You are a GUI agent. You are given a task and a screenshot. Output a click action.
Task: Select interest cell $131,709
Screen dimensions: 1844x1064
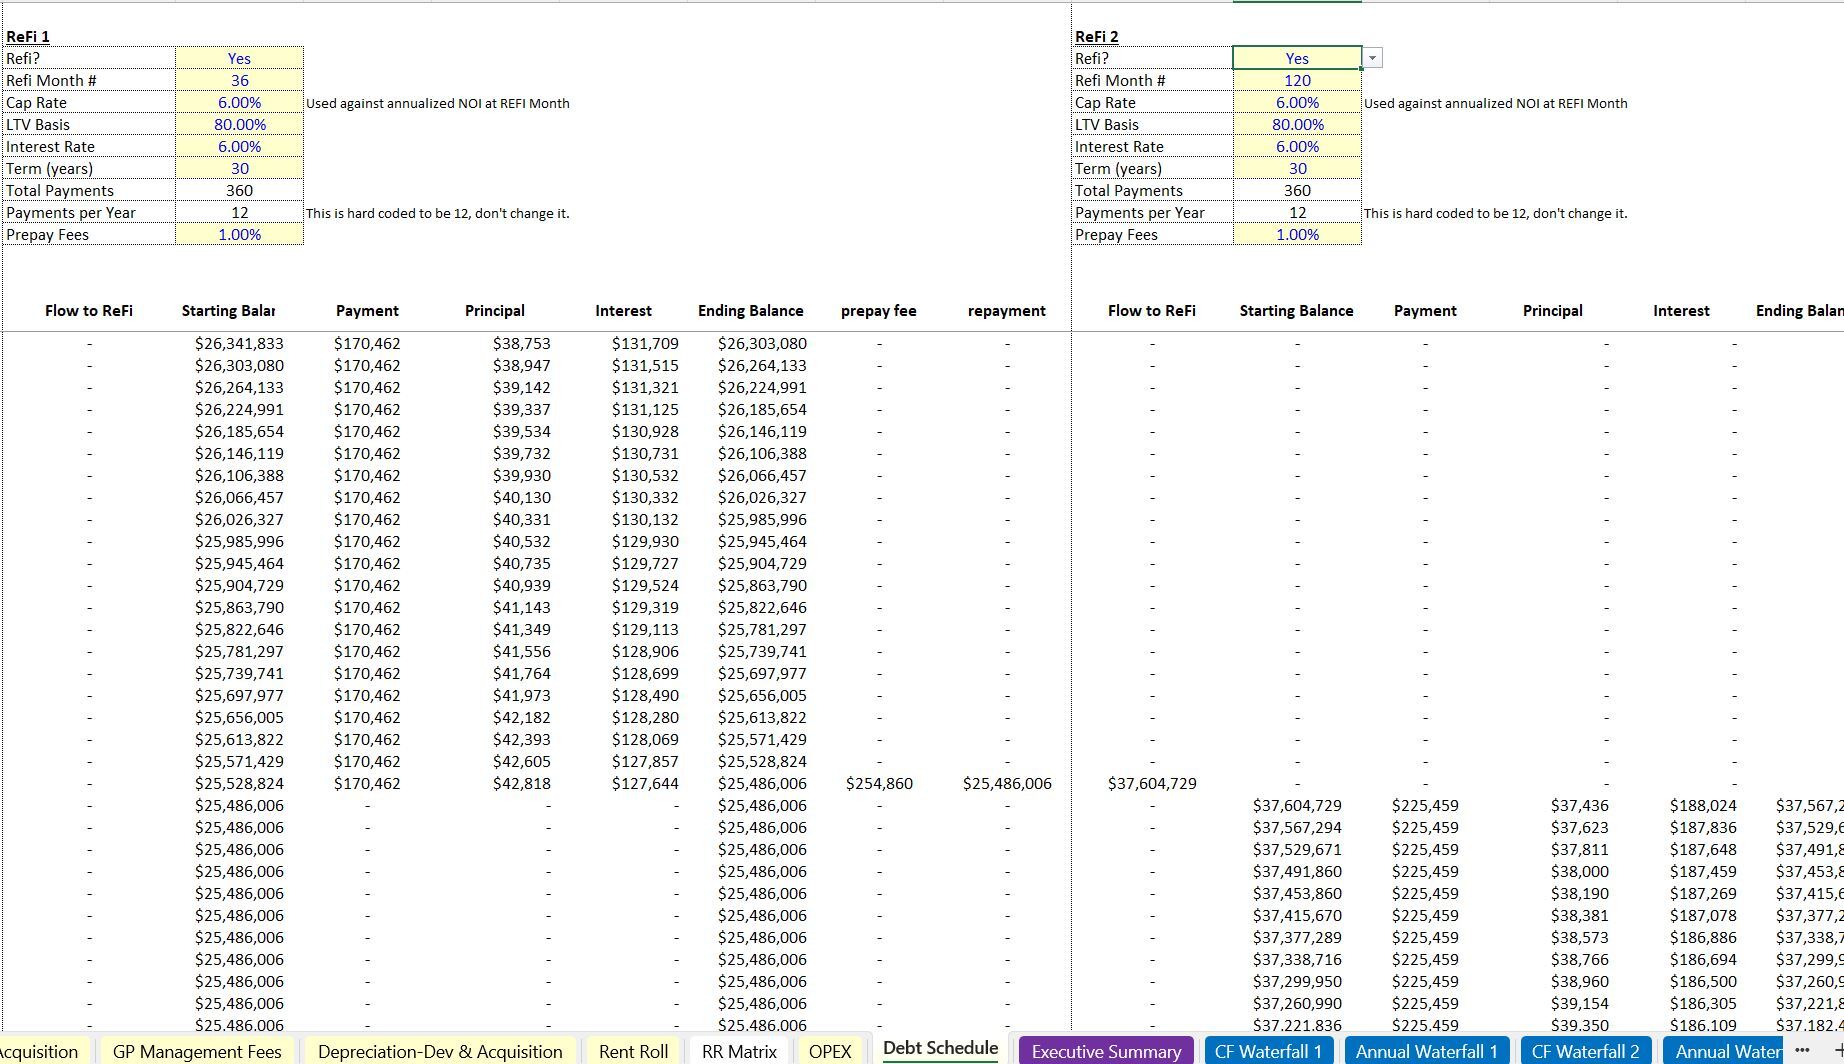645,343
